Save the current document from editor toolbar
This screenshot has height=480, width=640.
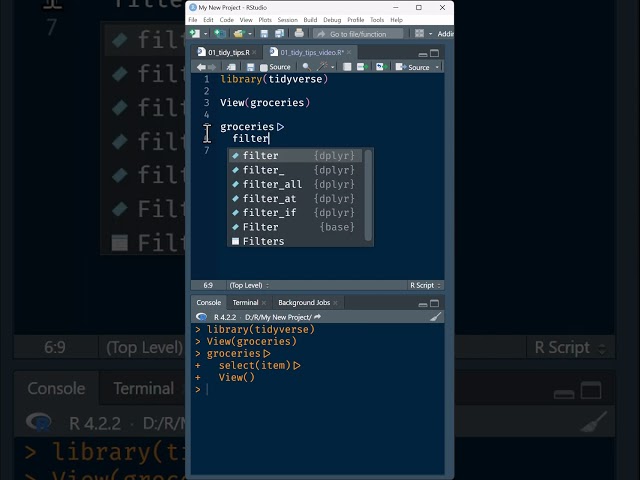[250, 67]
